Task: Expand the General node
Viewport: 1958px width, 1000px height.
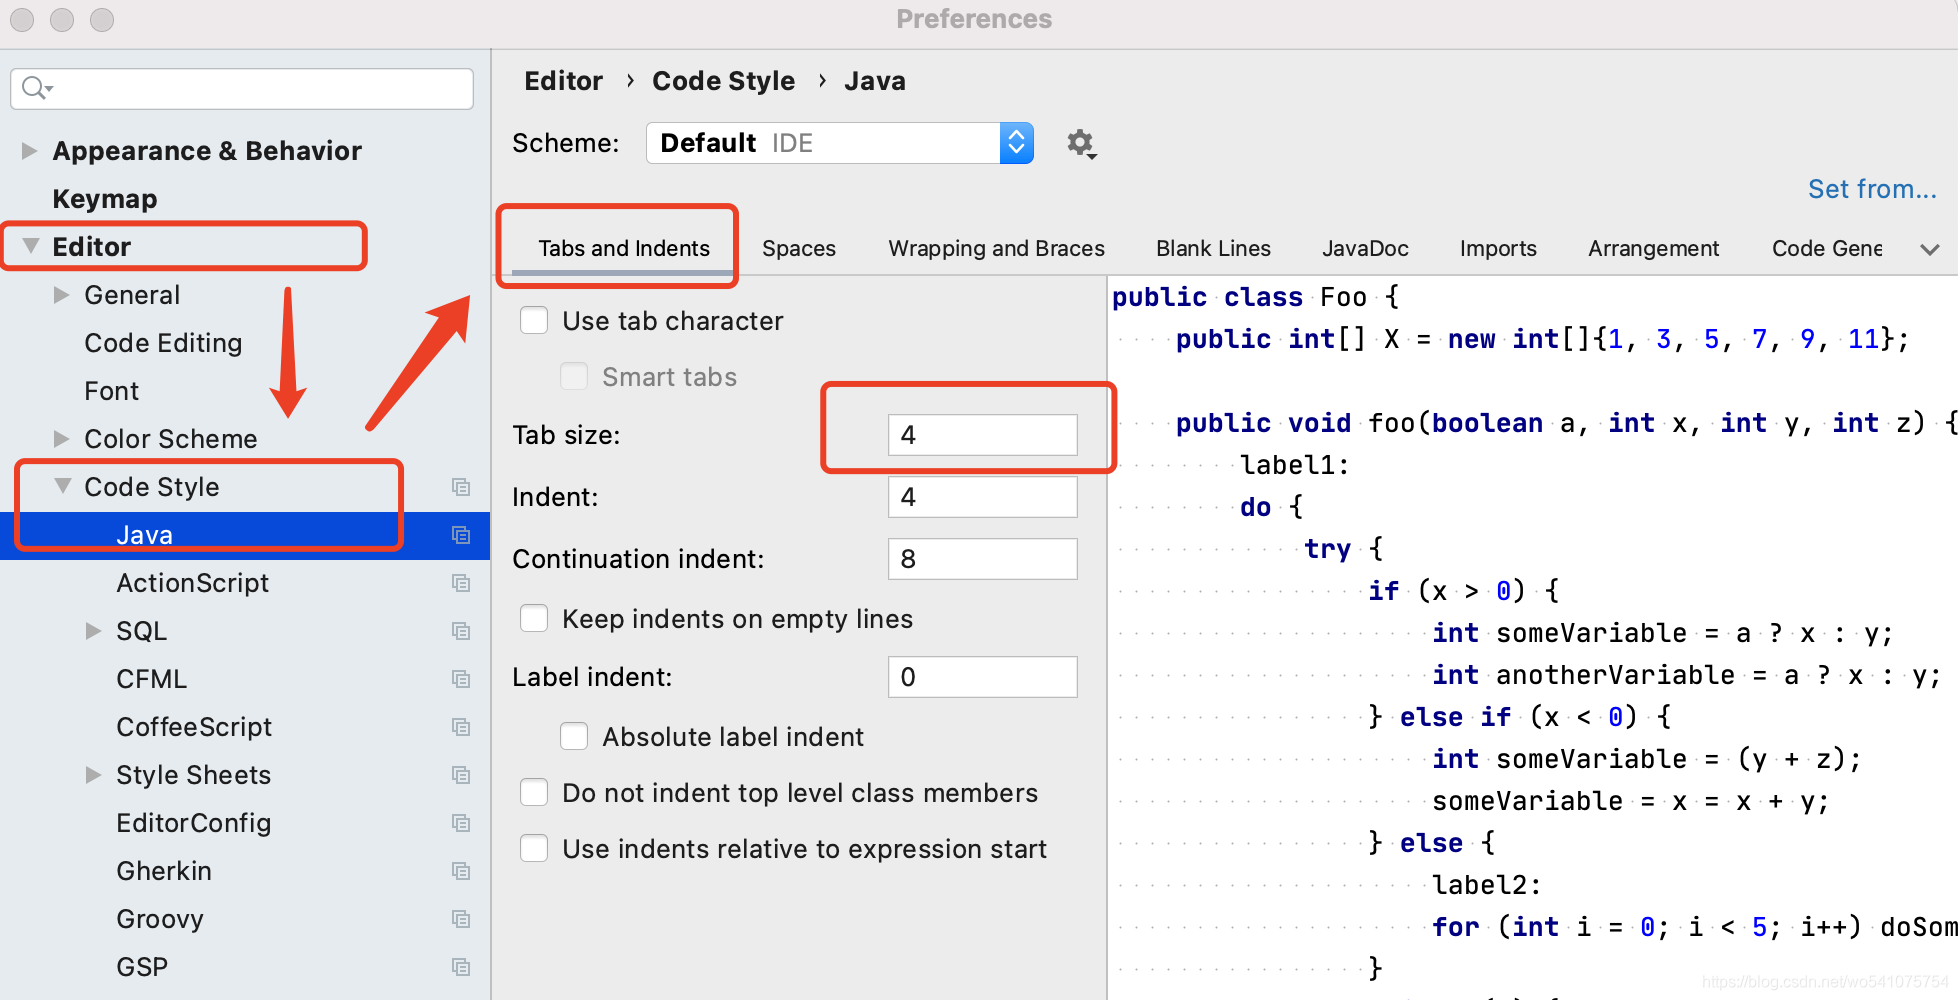Action: pyautogui.click(x=61, y=295)
